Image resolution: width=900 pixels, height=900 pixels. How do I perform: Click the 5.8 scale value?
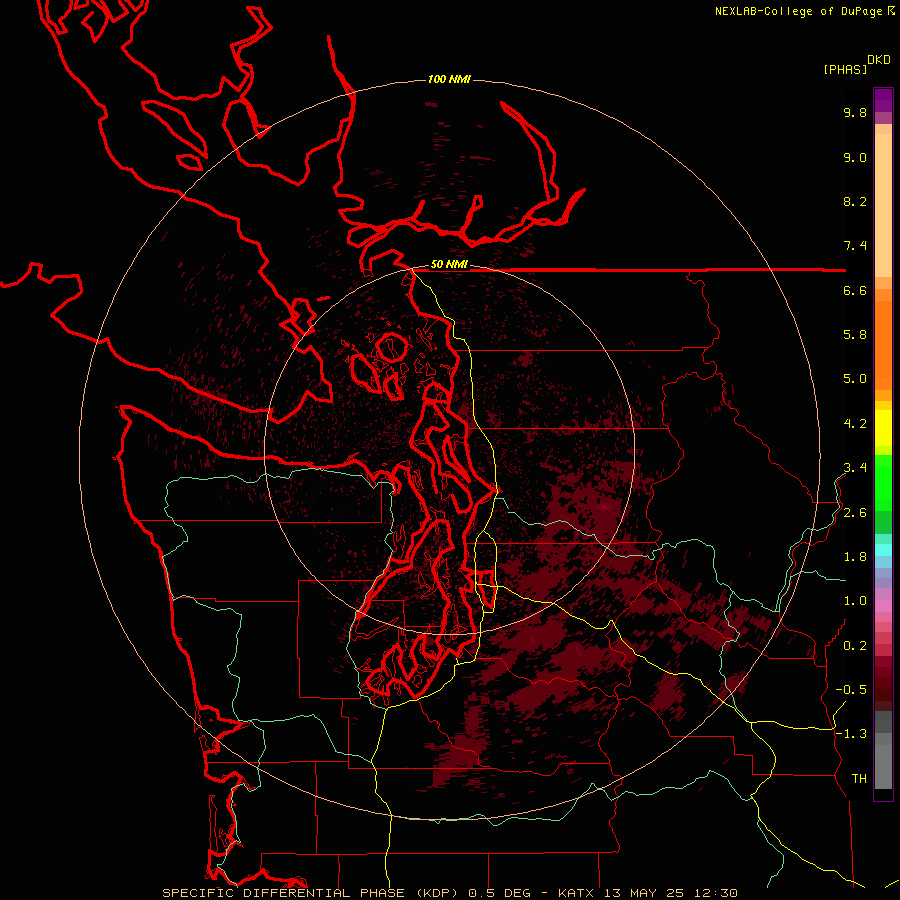point(855,335)
